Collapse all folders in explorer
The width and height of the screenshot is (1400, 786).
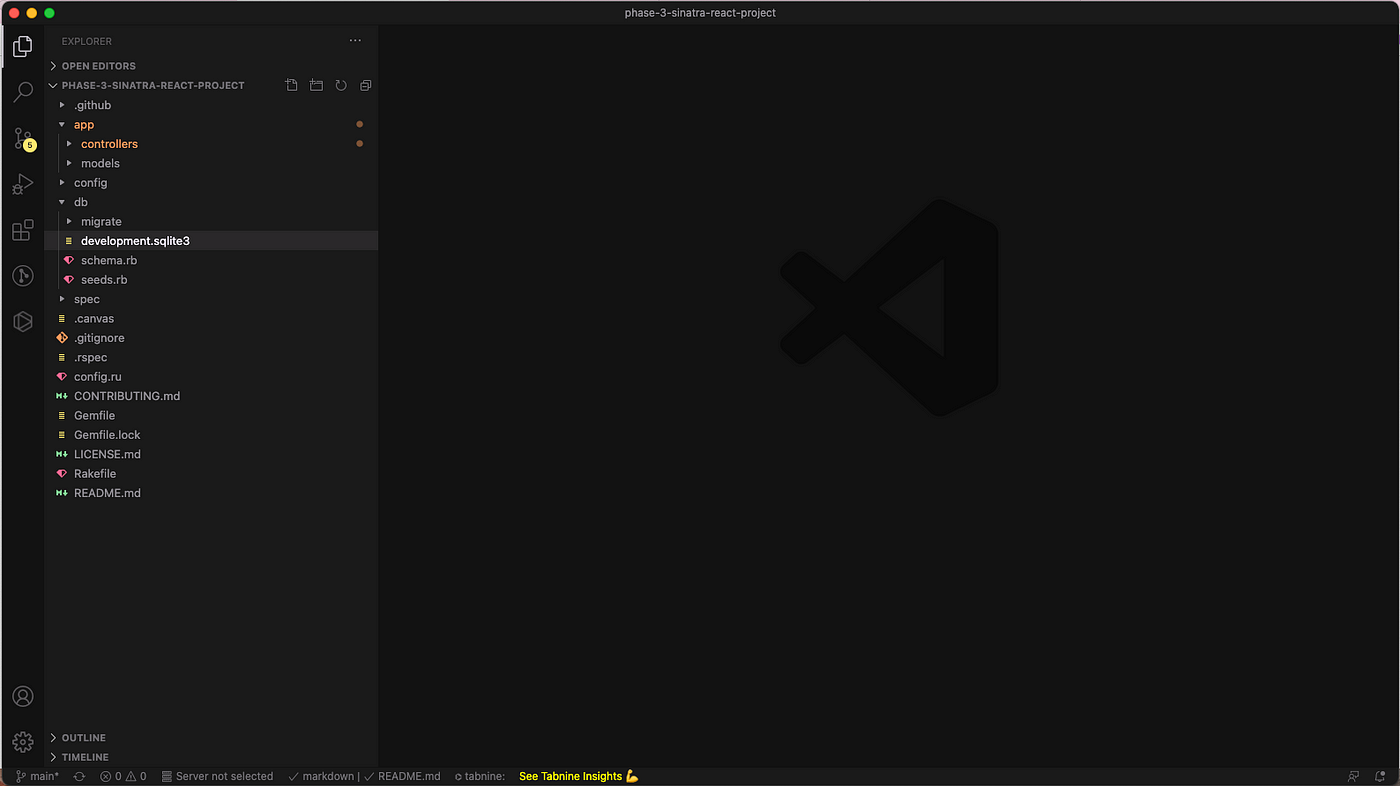(365, 85)
